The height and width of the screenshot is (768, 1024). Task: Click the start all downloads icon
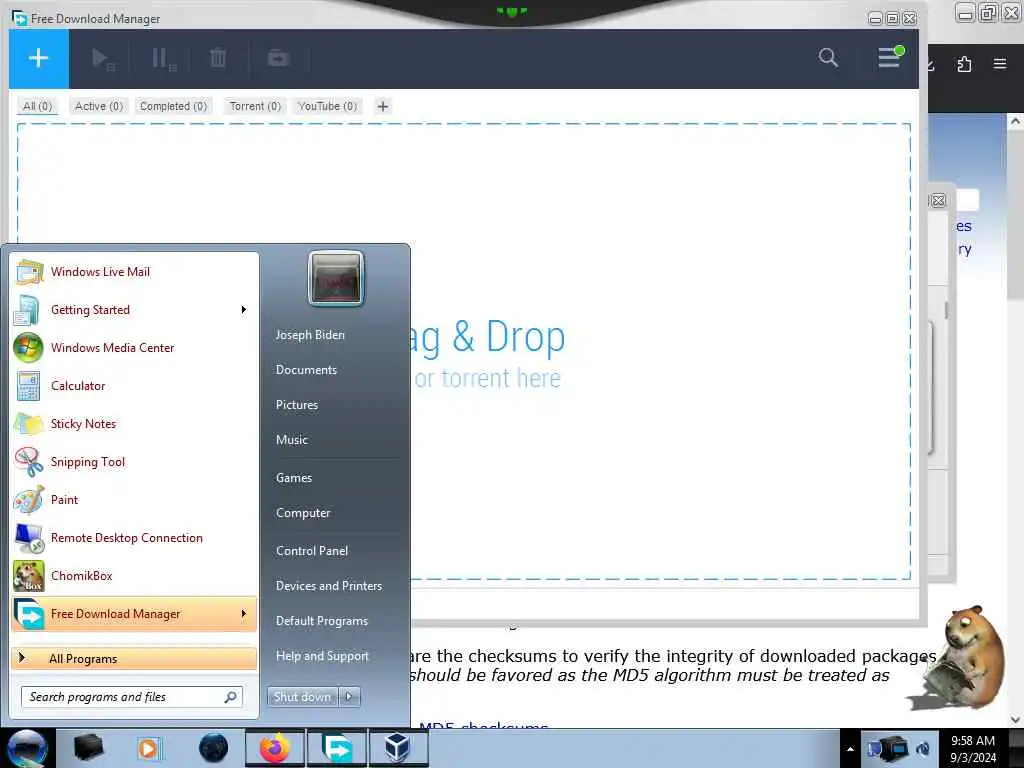[x=103, y=59]
